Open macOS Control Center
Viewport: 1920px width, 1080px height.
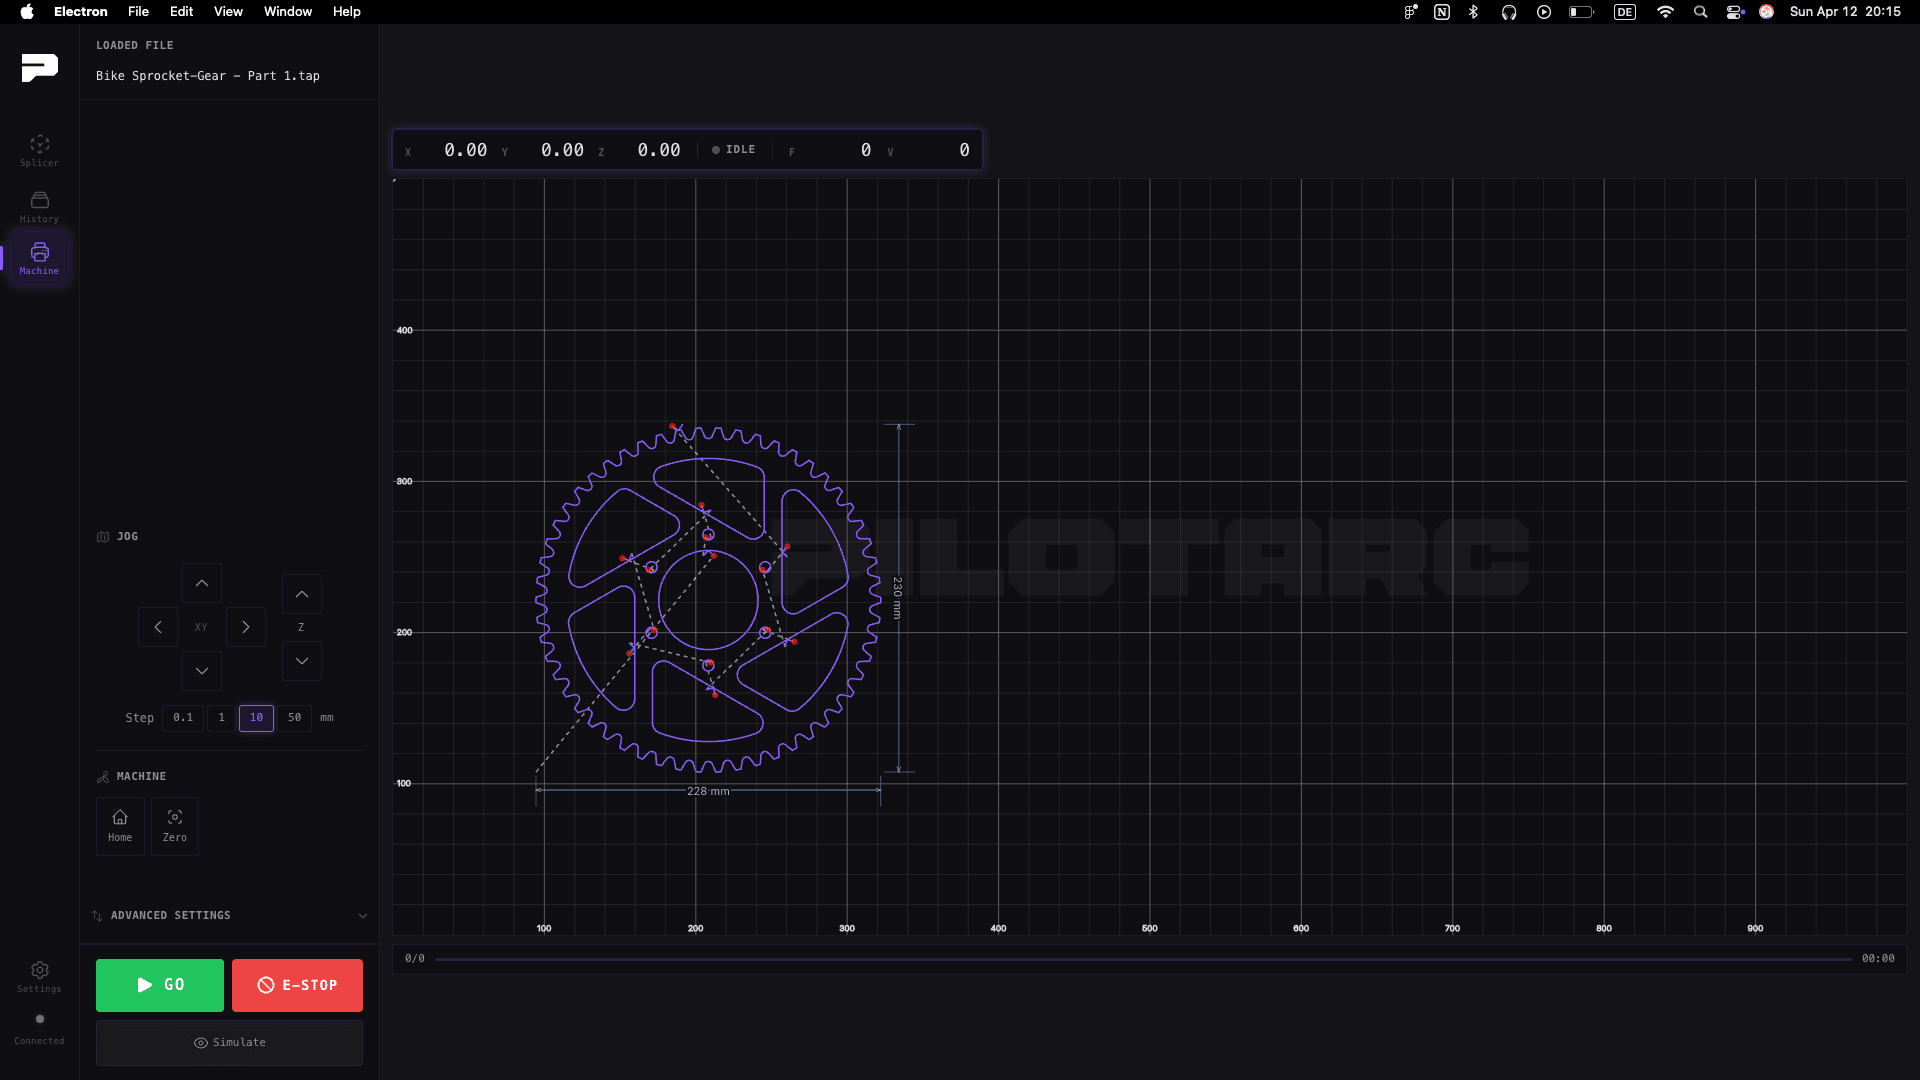(1735, 12)
